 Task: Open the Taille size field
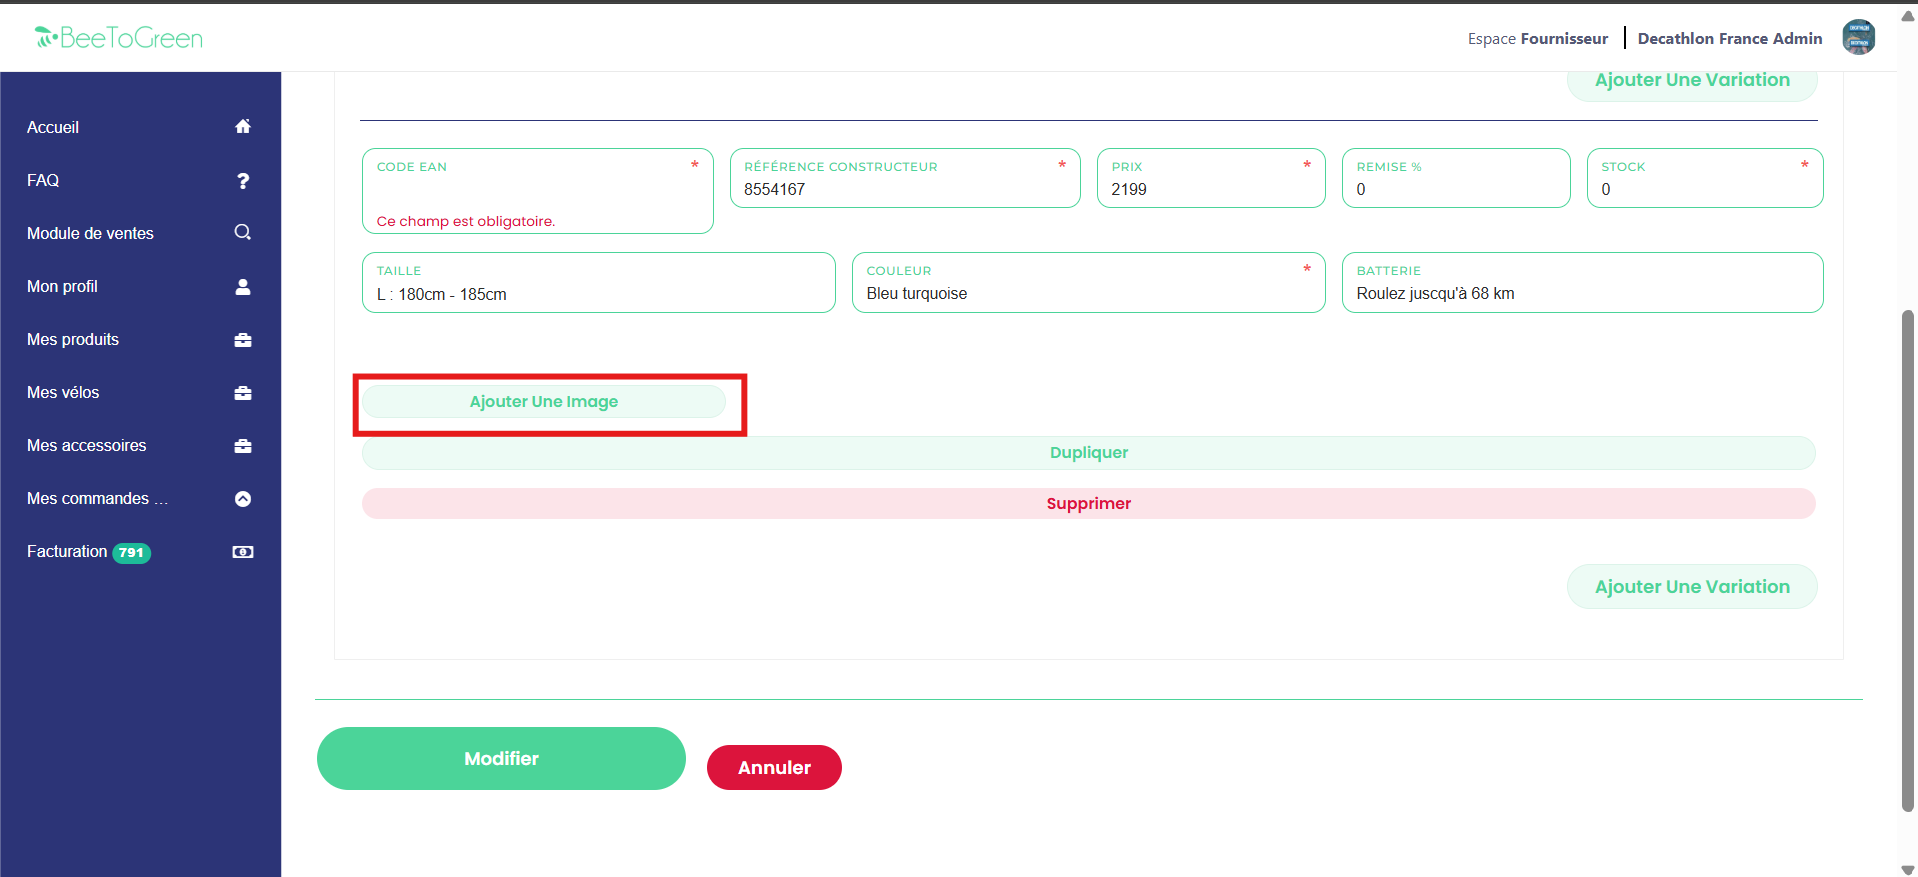click(598, 294)
